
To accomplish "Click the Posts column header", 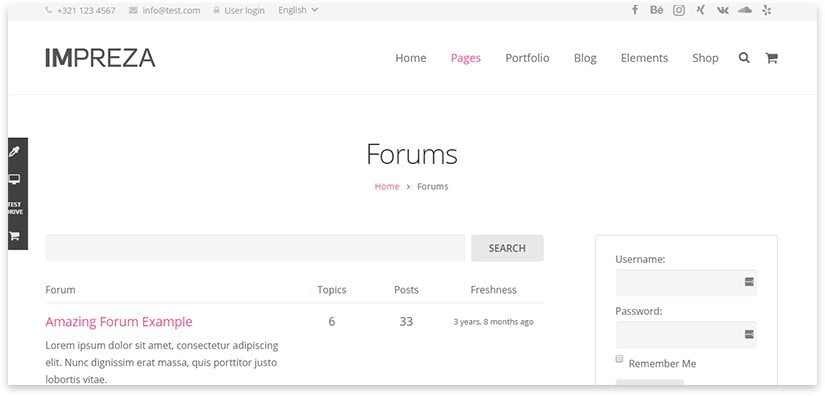I will (406, 290).
